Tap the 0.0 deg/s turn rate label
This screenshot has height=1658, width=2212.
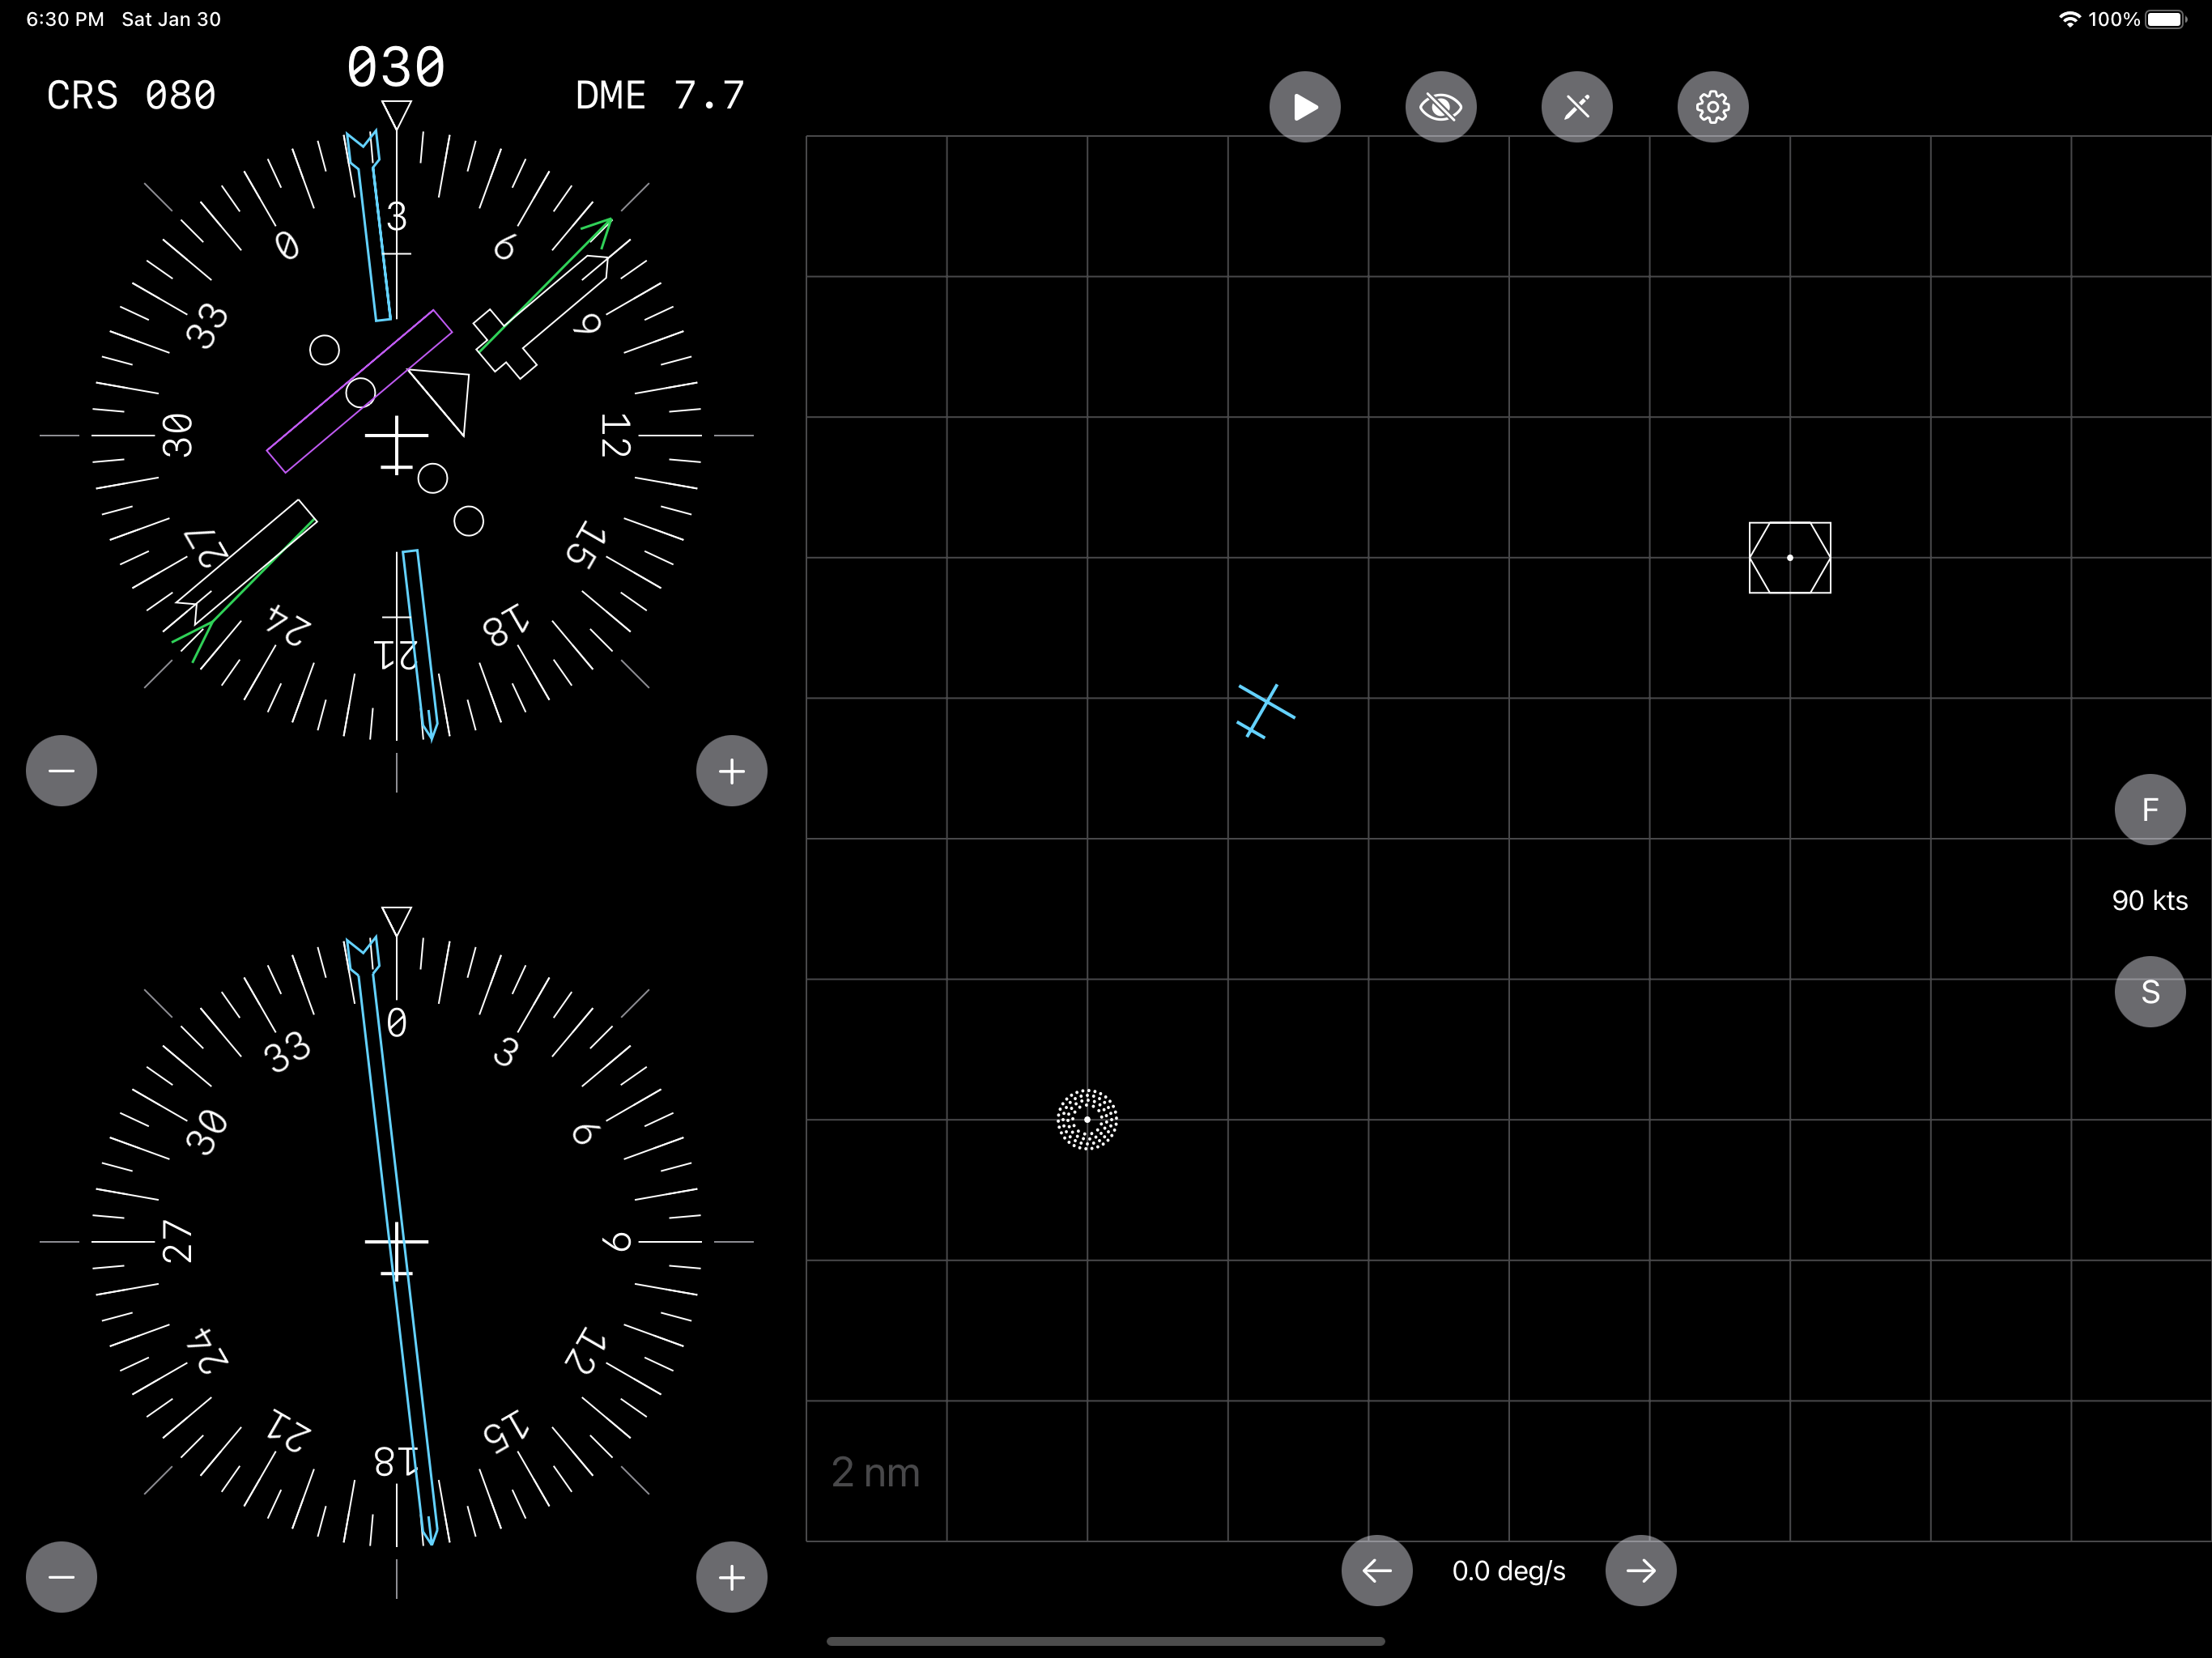[x=1508, y=1571]
